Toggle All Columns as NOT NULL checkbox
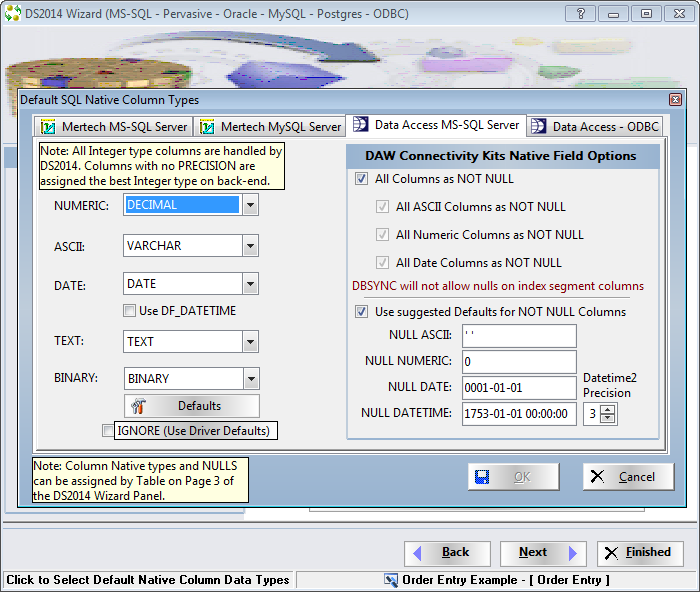The width and height of the screenshot is (700, 592). coord(361,179)
